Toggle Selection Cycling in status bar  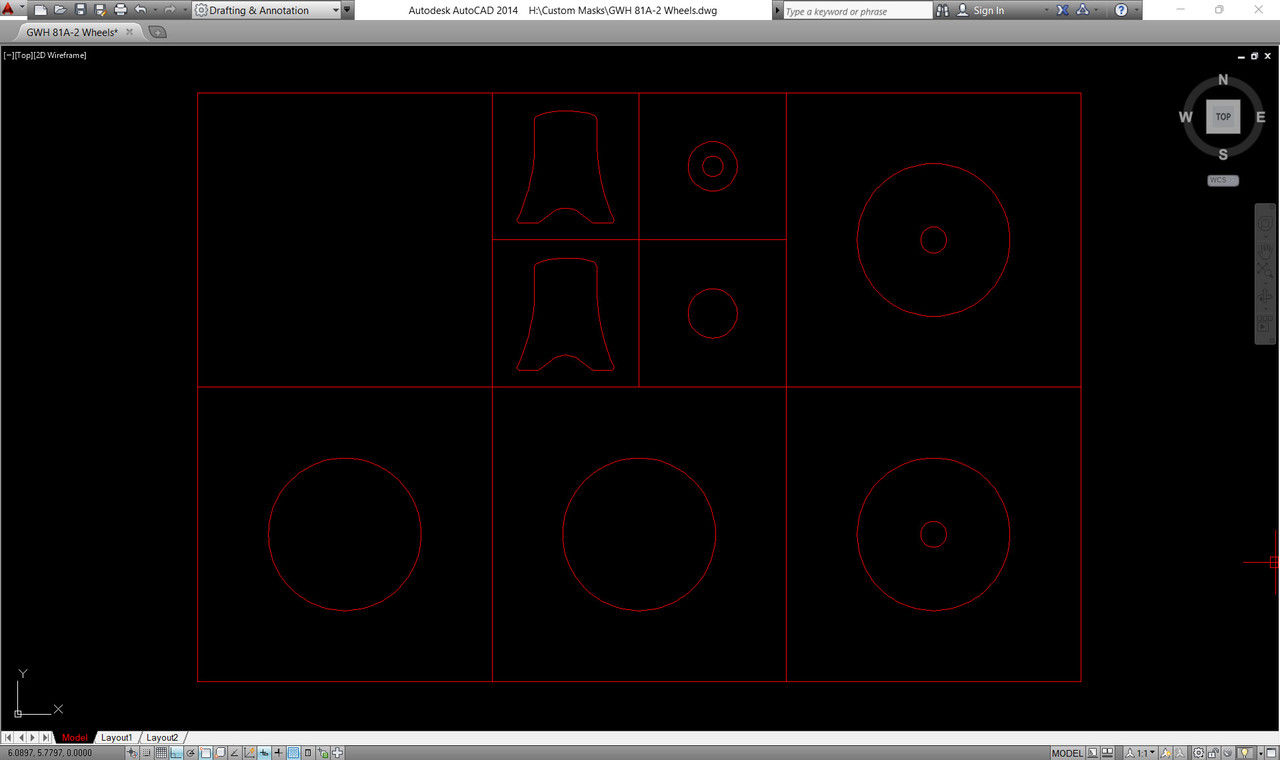coord(322,753)
